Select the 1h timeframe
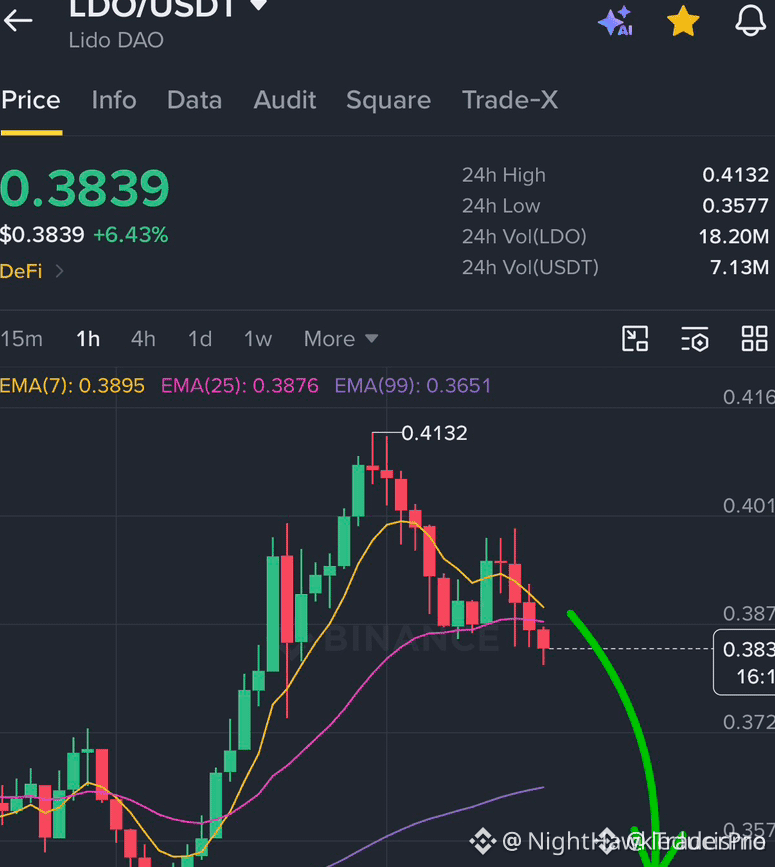775x867 pixels. (x=88, y=338)
